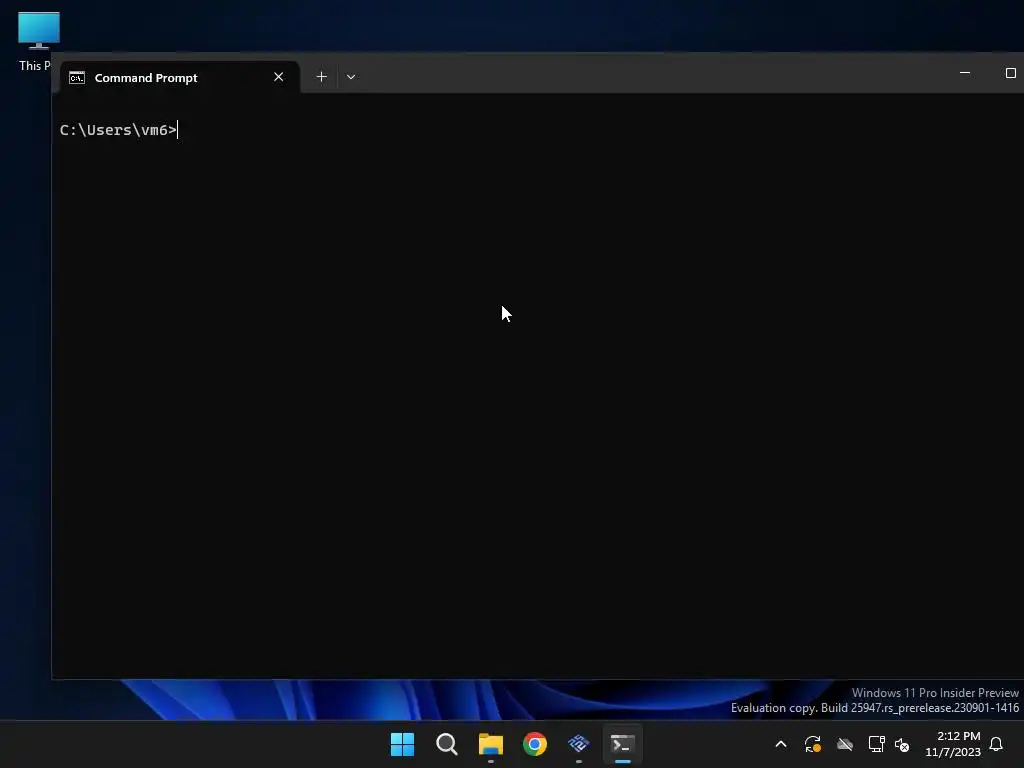Image resolution: width=1024 pixels, height=768 pixels.
Task: Open clock showing 2:12 PM
Action: click(953, 744)
